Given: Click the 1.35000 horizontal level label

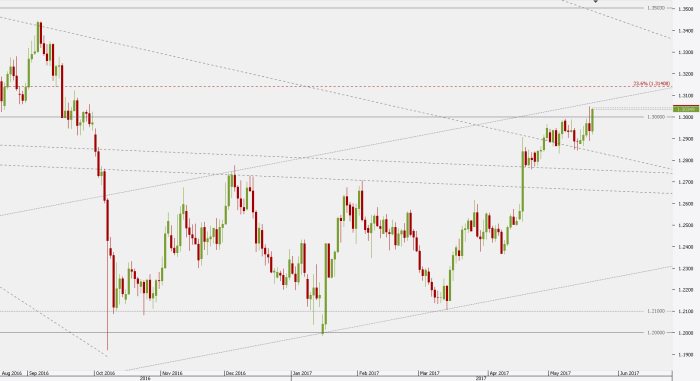Looking at the screenshot, I should click(656, 8).
